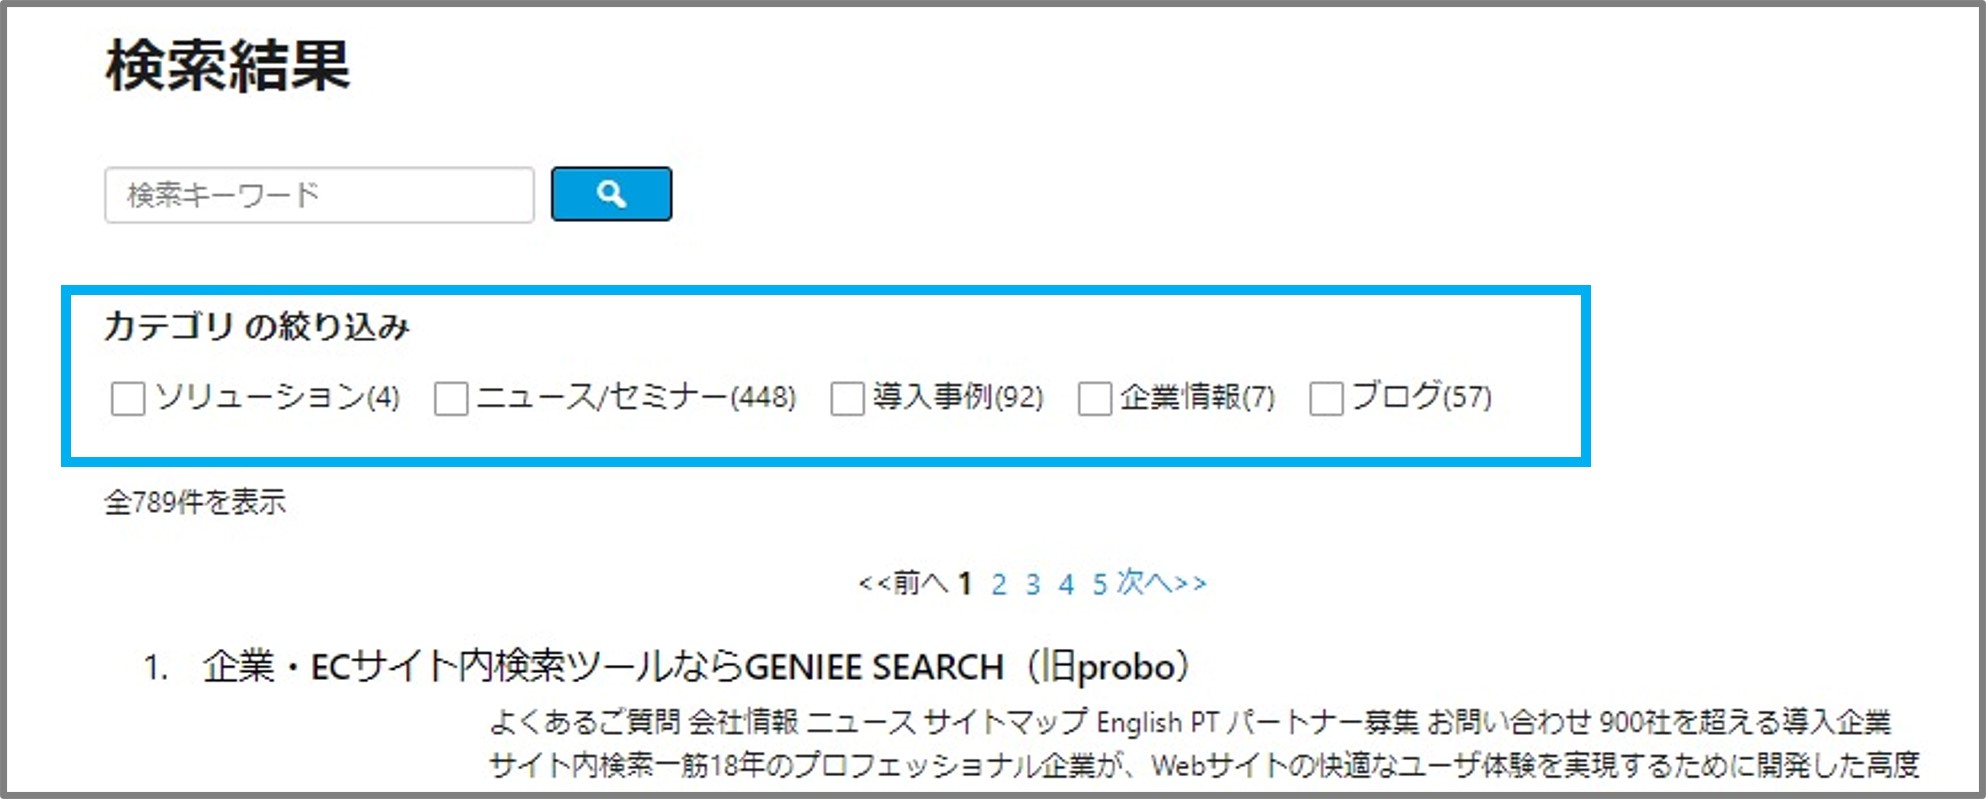The height and width of the screenshot is (799, 1986).
Task: Click the ソリューション(4) label text
Action: (x=278, y=397)
